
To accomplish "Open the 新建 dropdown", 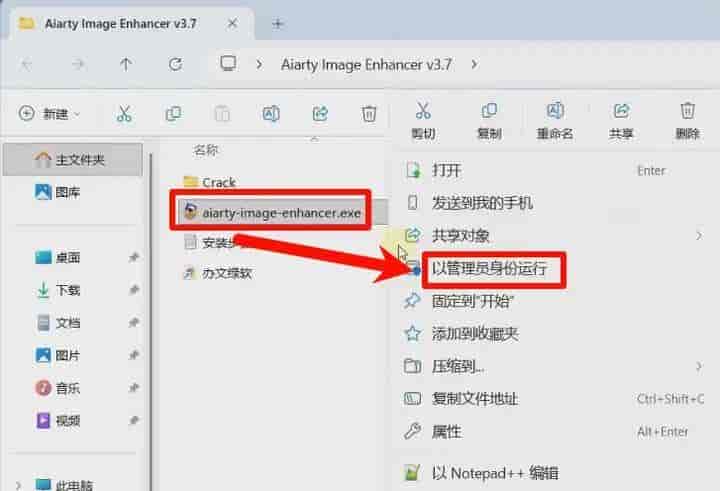I will point(50,113).
